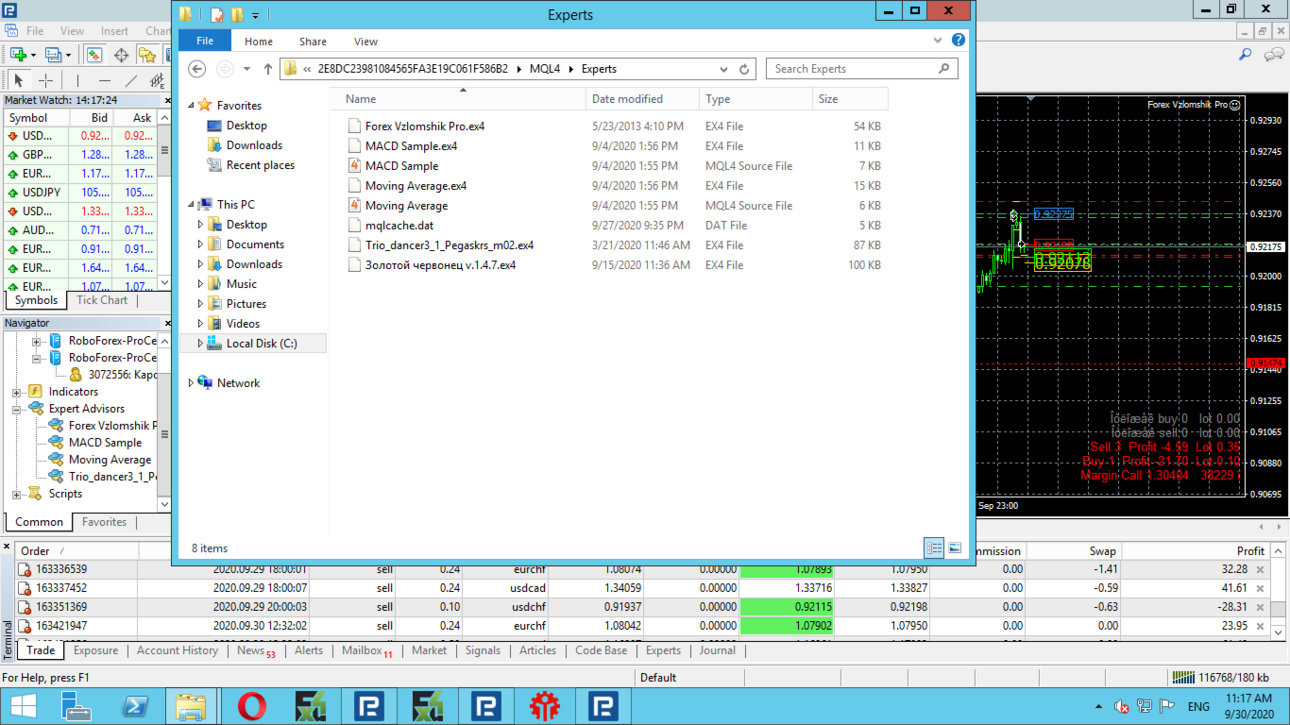This screenshot has height=725, width=1290.
Task: Click the New Chart toolbar icon in MetaTrader
Action: pyautogui.click(x=18, y=55)
